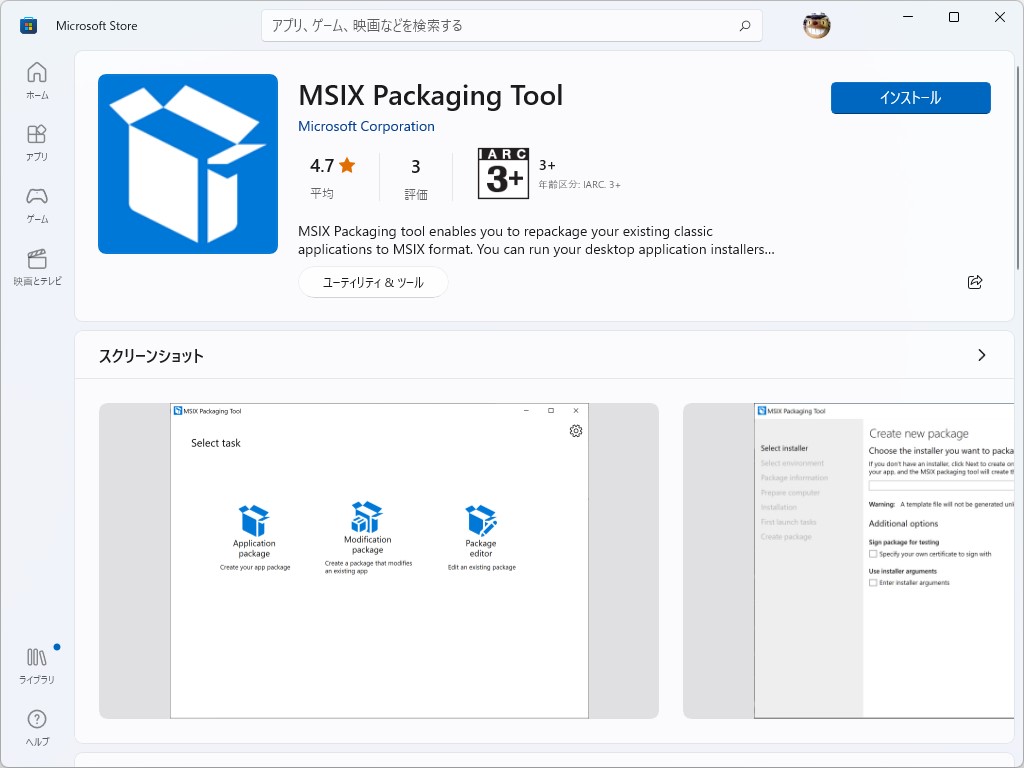Click the search magnifier icon

tap(745, 25)
